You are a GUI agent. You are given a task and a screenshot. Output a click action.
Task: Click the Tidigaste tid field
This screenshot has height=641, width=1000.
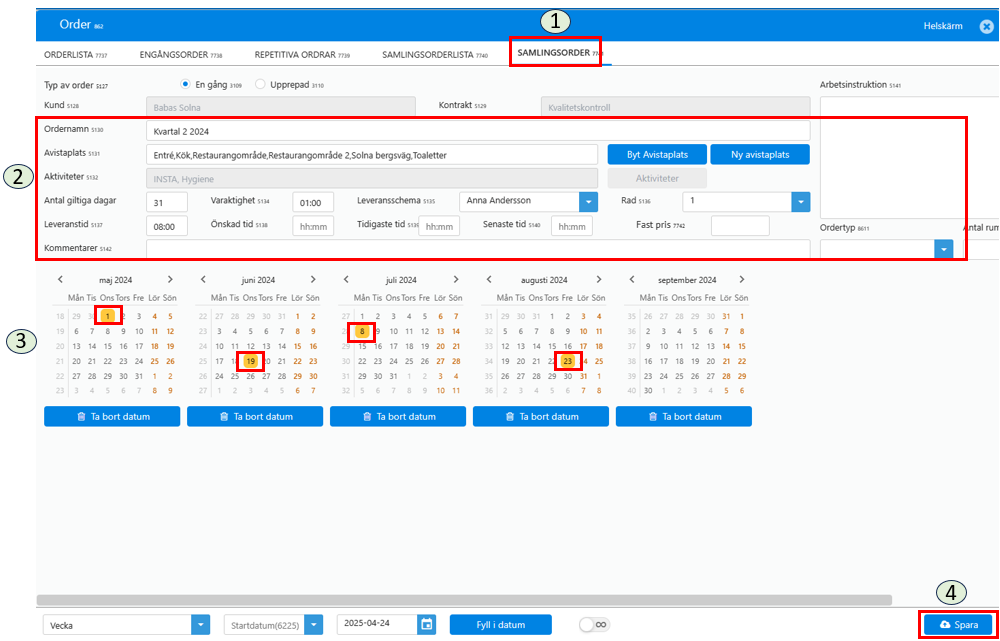(439, 226)
